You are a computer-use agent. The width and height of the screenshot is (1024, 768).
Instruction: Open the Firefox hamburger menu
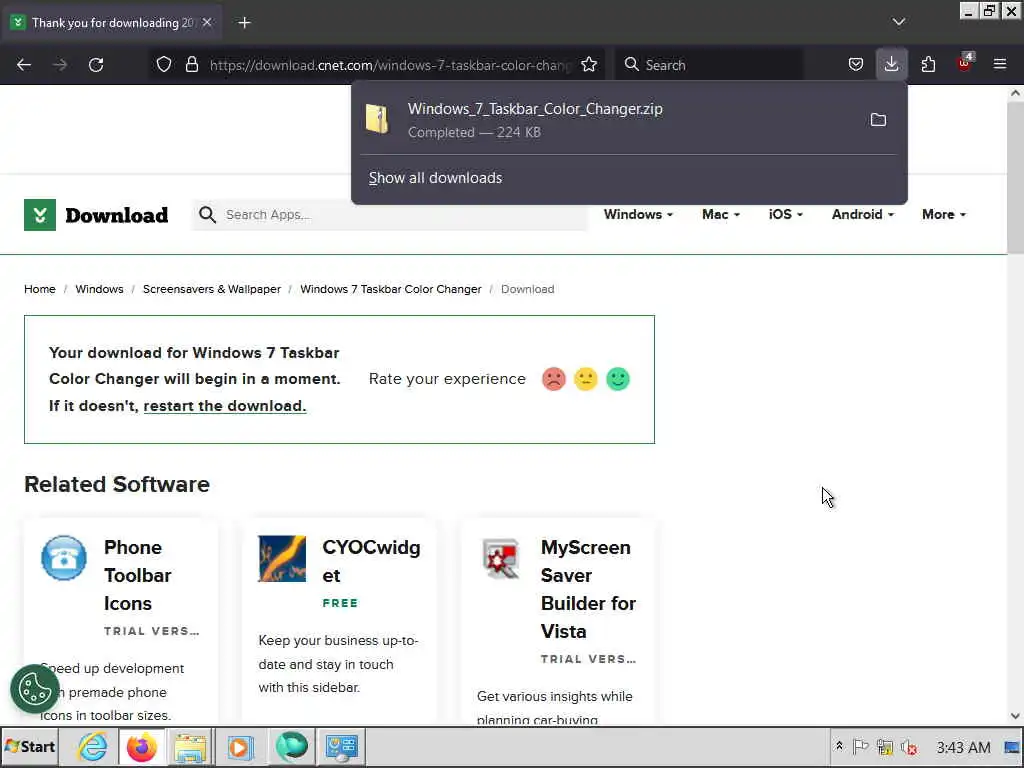pos(1000,65)
